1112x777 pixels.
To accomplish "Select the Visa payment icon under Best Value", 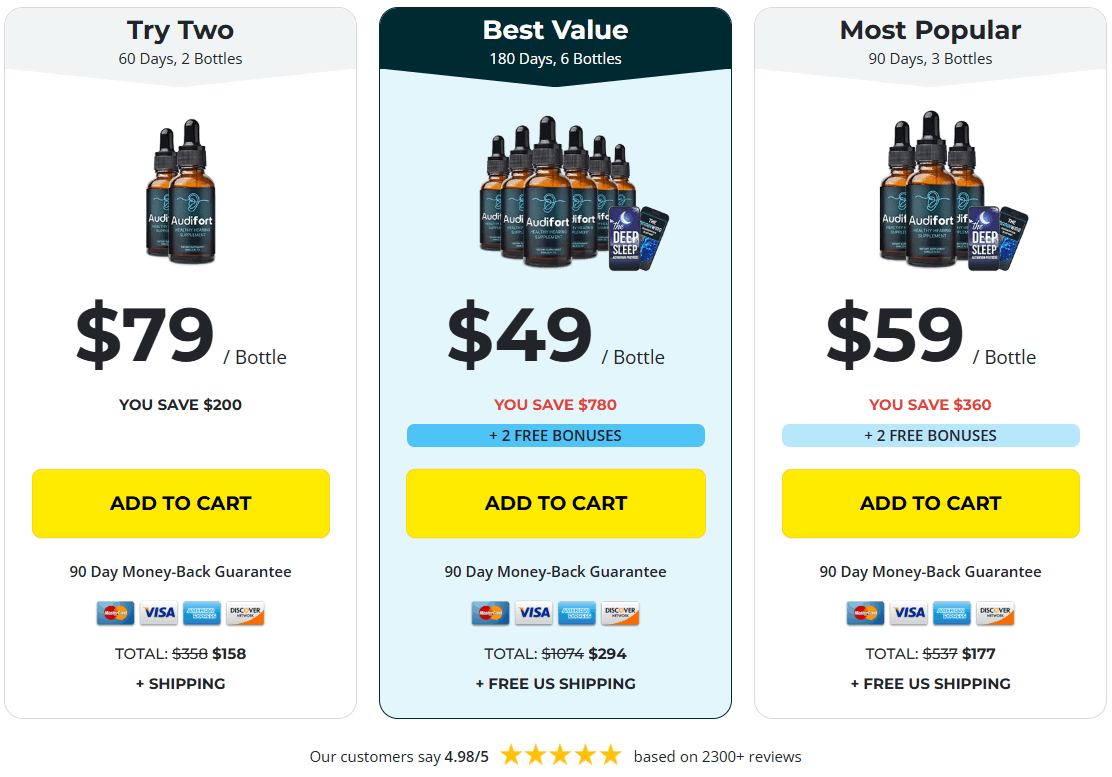I will click(533, 613).
